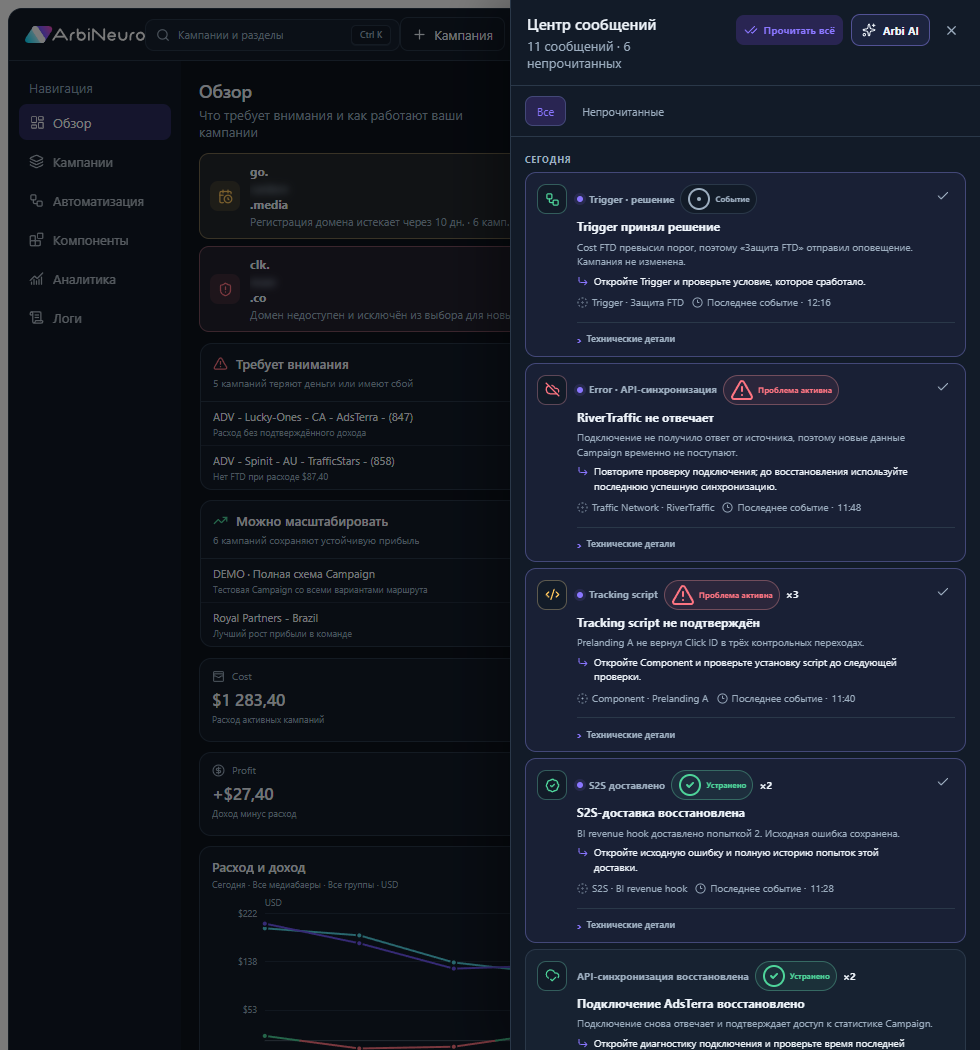The width and height of the screenshot is (980, 1050).
Task: Click the S2S-доставка восстановлена message icon
Action: pos(552,785)
